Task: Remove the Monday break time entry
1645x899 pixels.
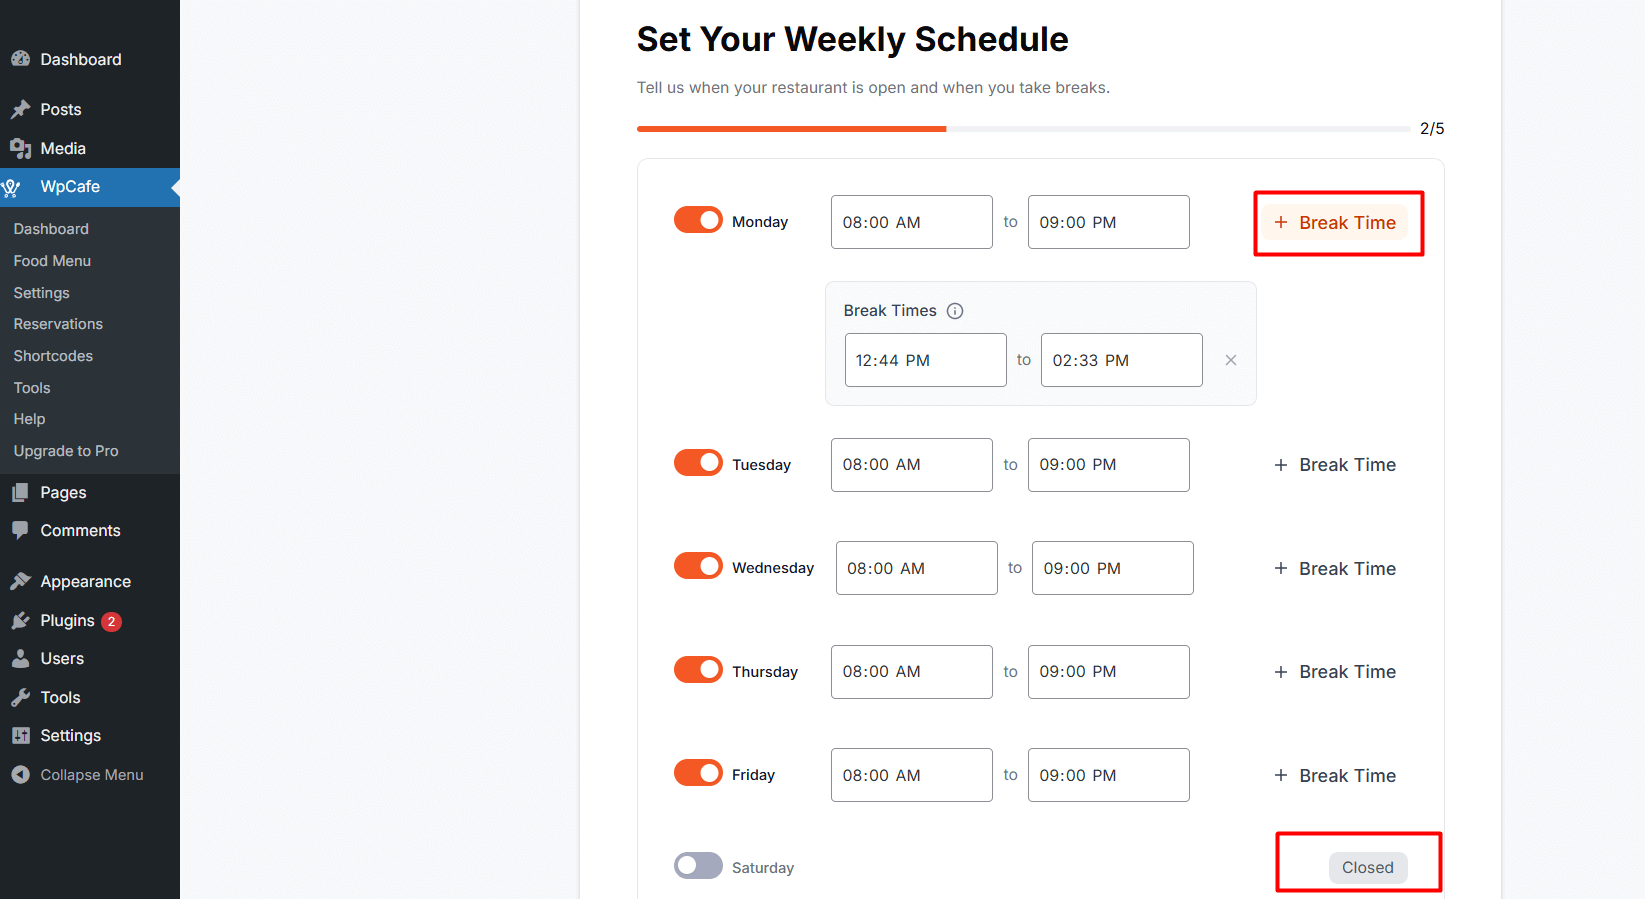Action: click(1231, 360)
